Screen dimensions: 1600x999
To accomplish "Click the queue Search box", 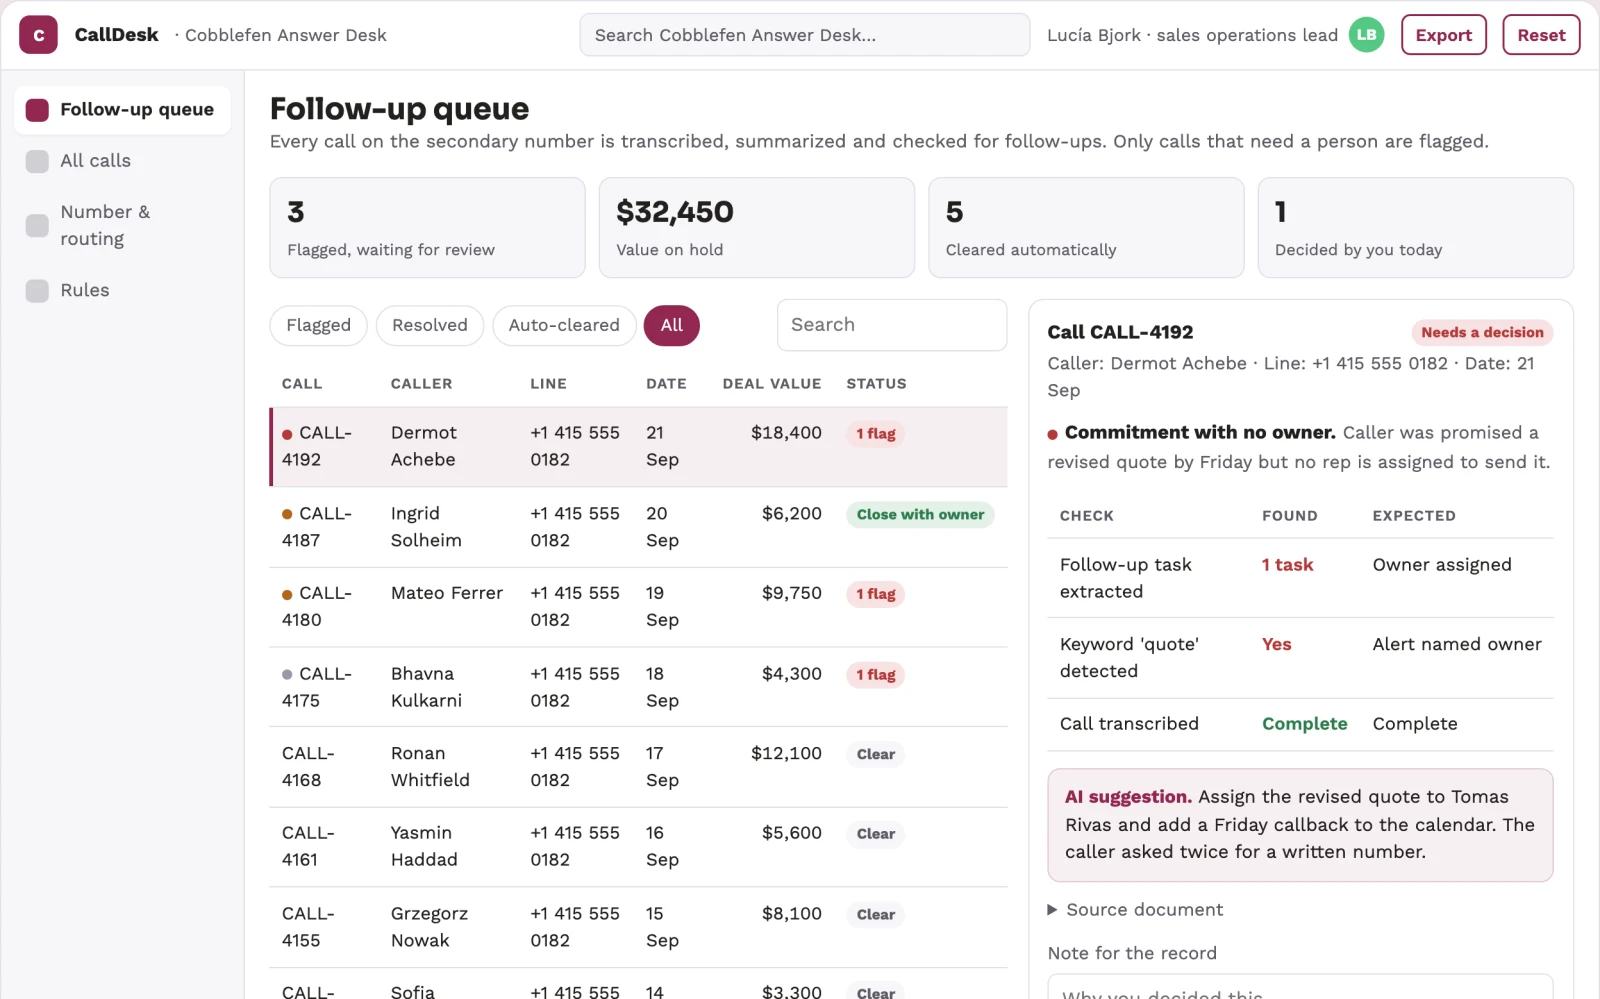I will tap(892, 325).
